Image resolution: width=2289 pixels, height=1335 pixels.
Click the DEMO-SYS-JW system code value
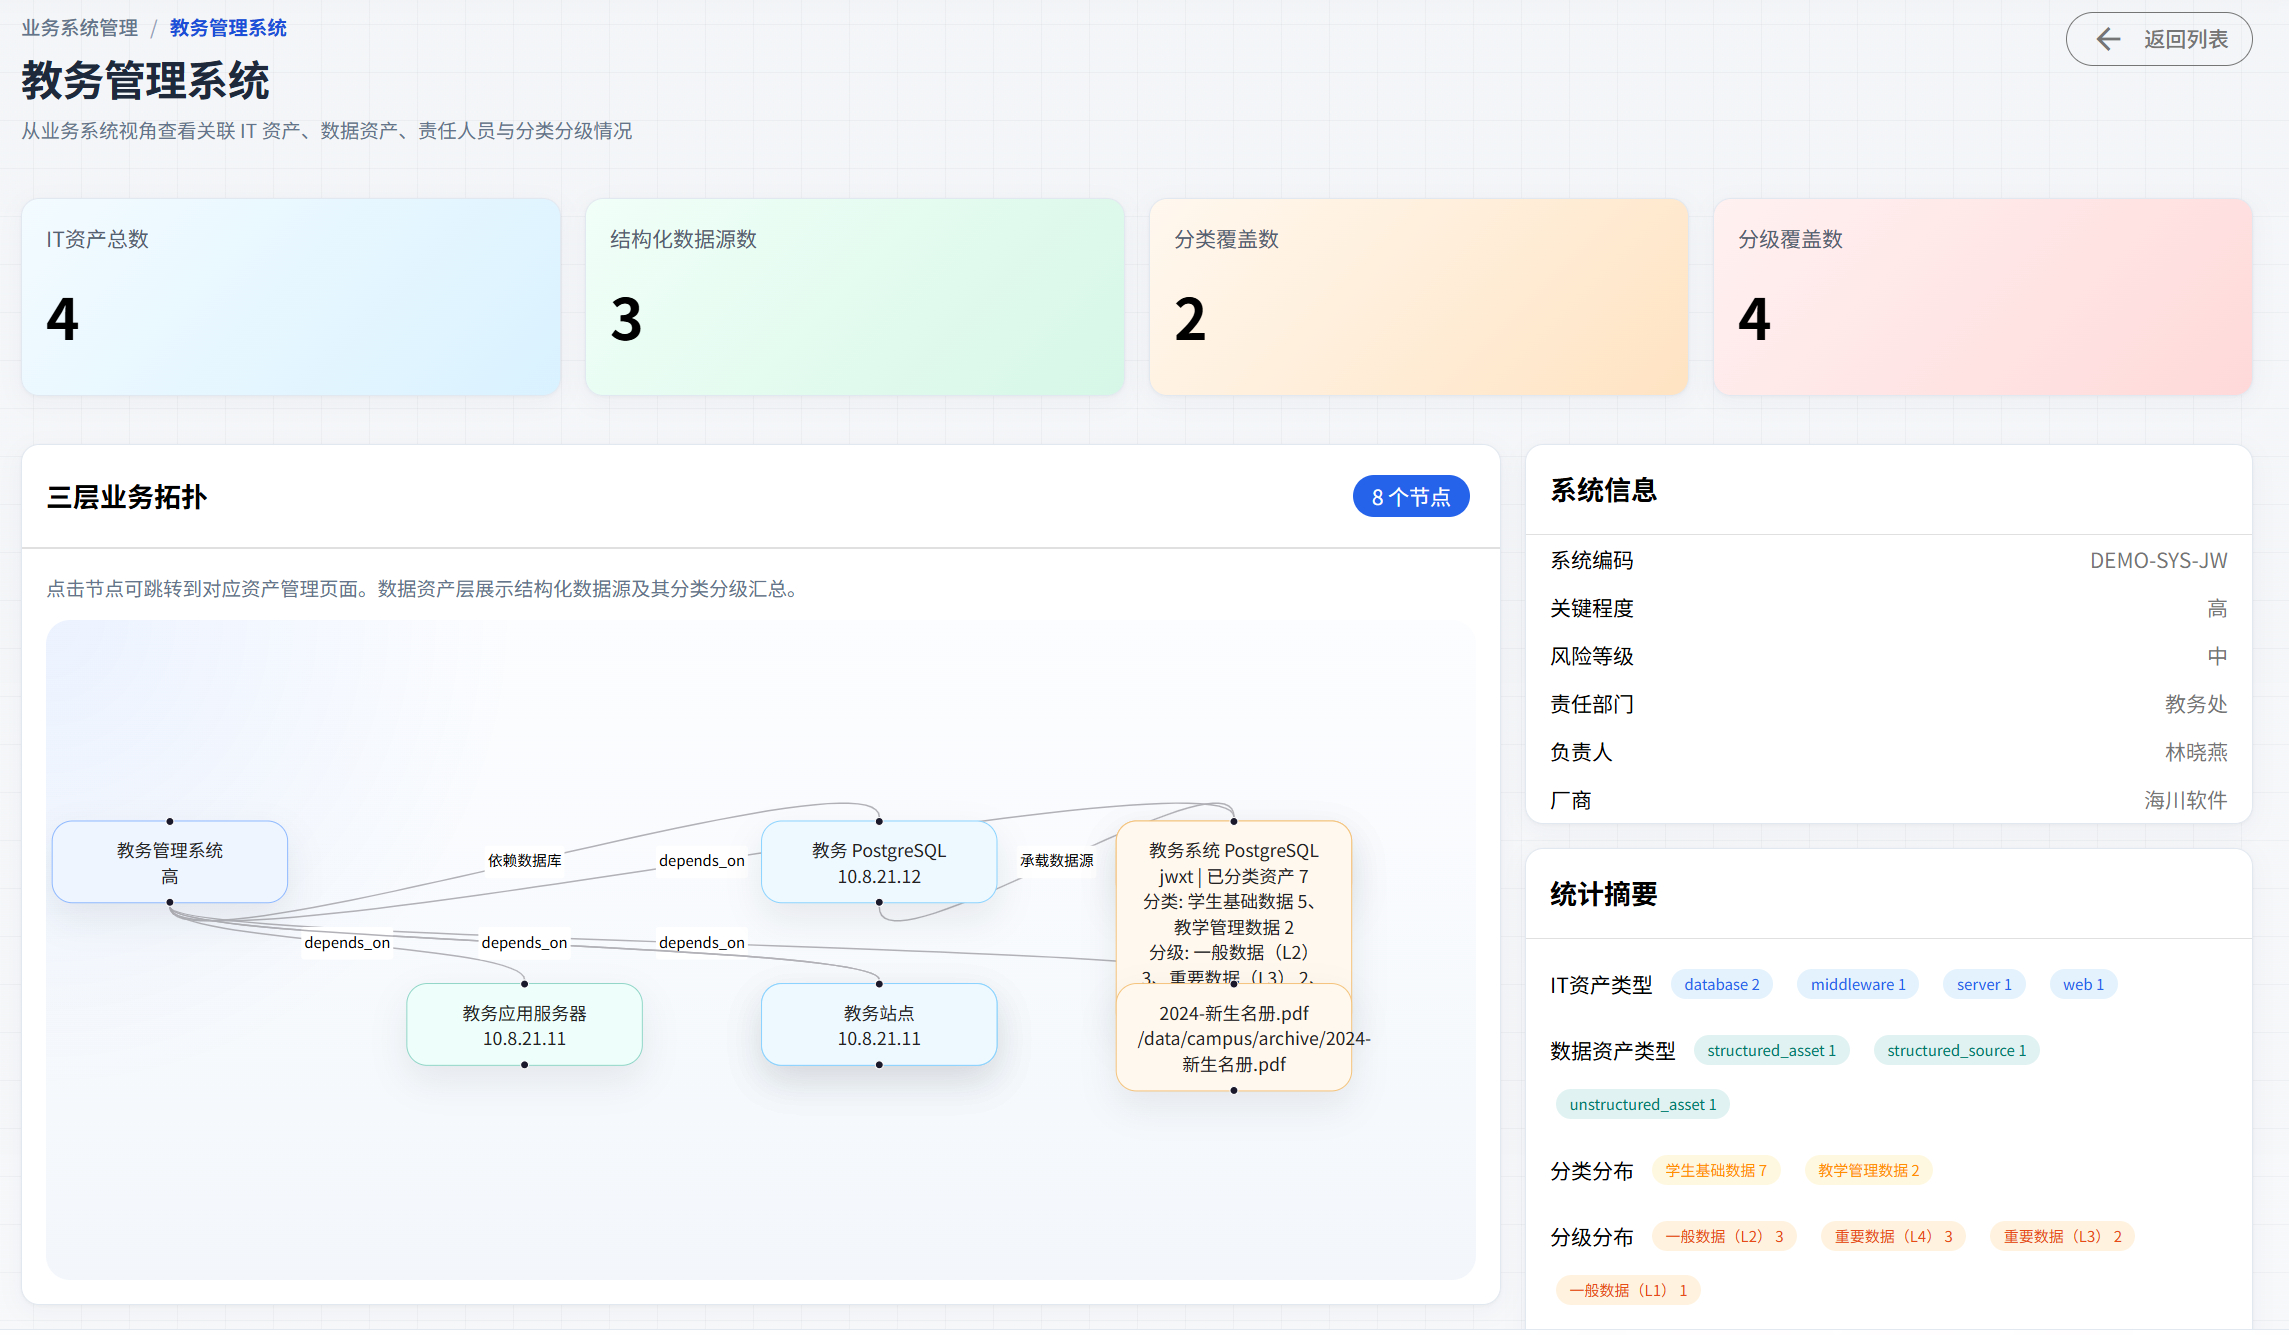(2158, 561)
